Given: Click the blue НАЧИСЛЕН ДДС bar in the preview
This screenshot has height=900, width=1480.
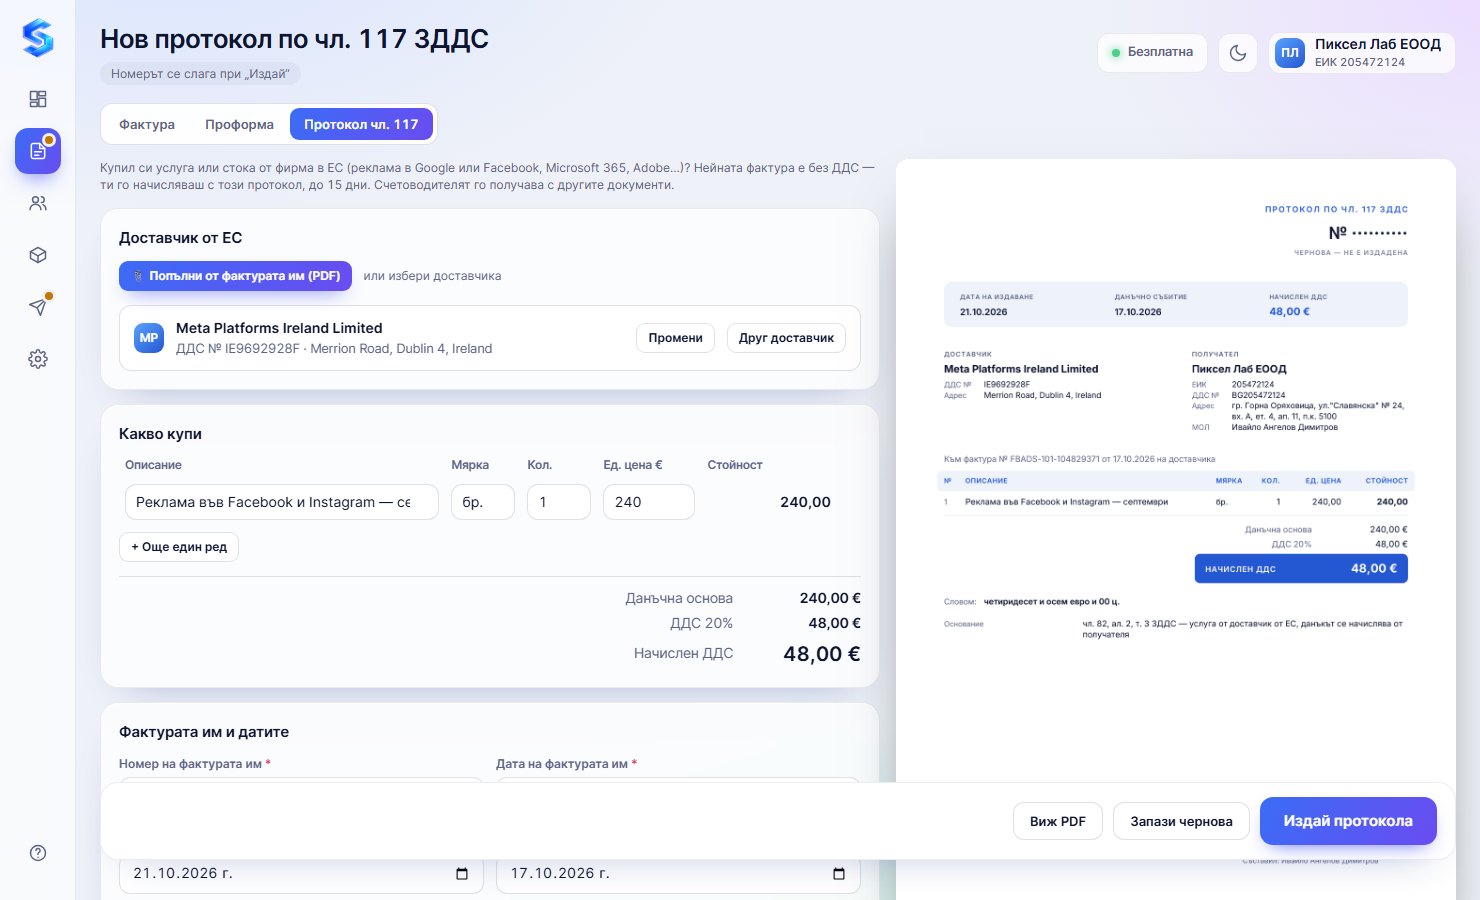Looking at the screenshot, I should 1301,569.
